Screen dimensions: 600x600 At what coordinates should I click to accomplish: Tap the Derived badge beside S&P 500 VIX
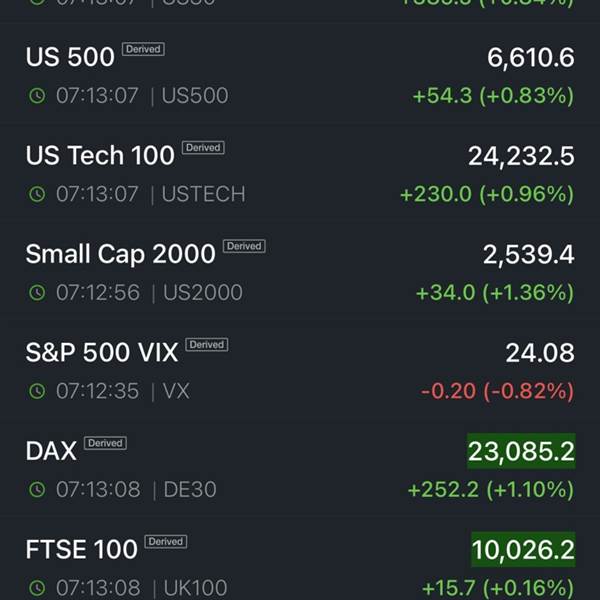point(207,345)
